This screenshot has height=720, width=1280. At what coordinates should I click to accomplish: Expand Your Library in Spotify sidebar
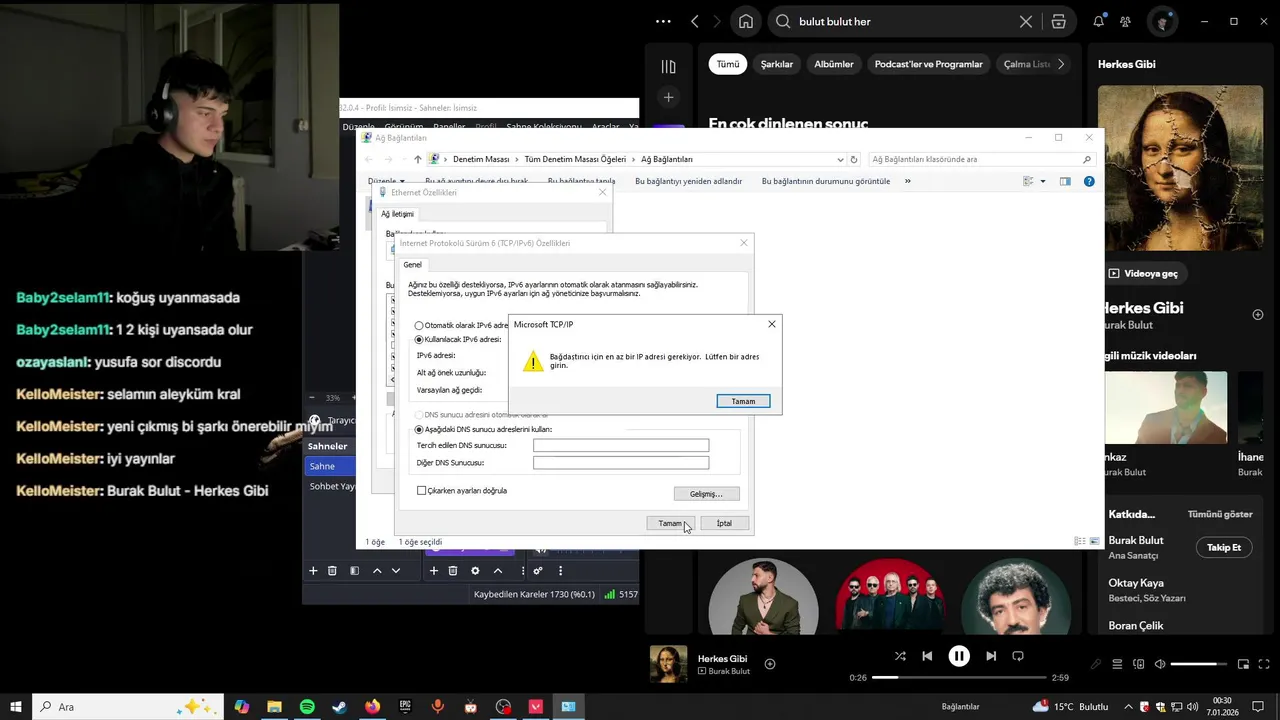point(668,66)
